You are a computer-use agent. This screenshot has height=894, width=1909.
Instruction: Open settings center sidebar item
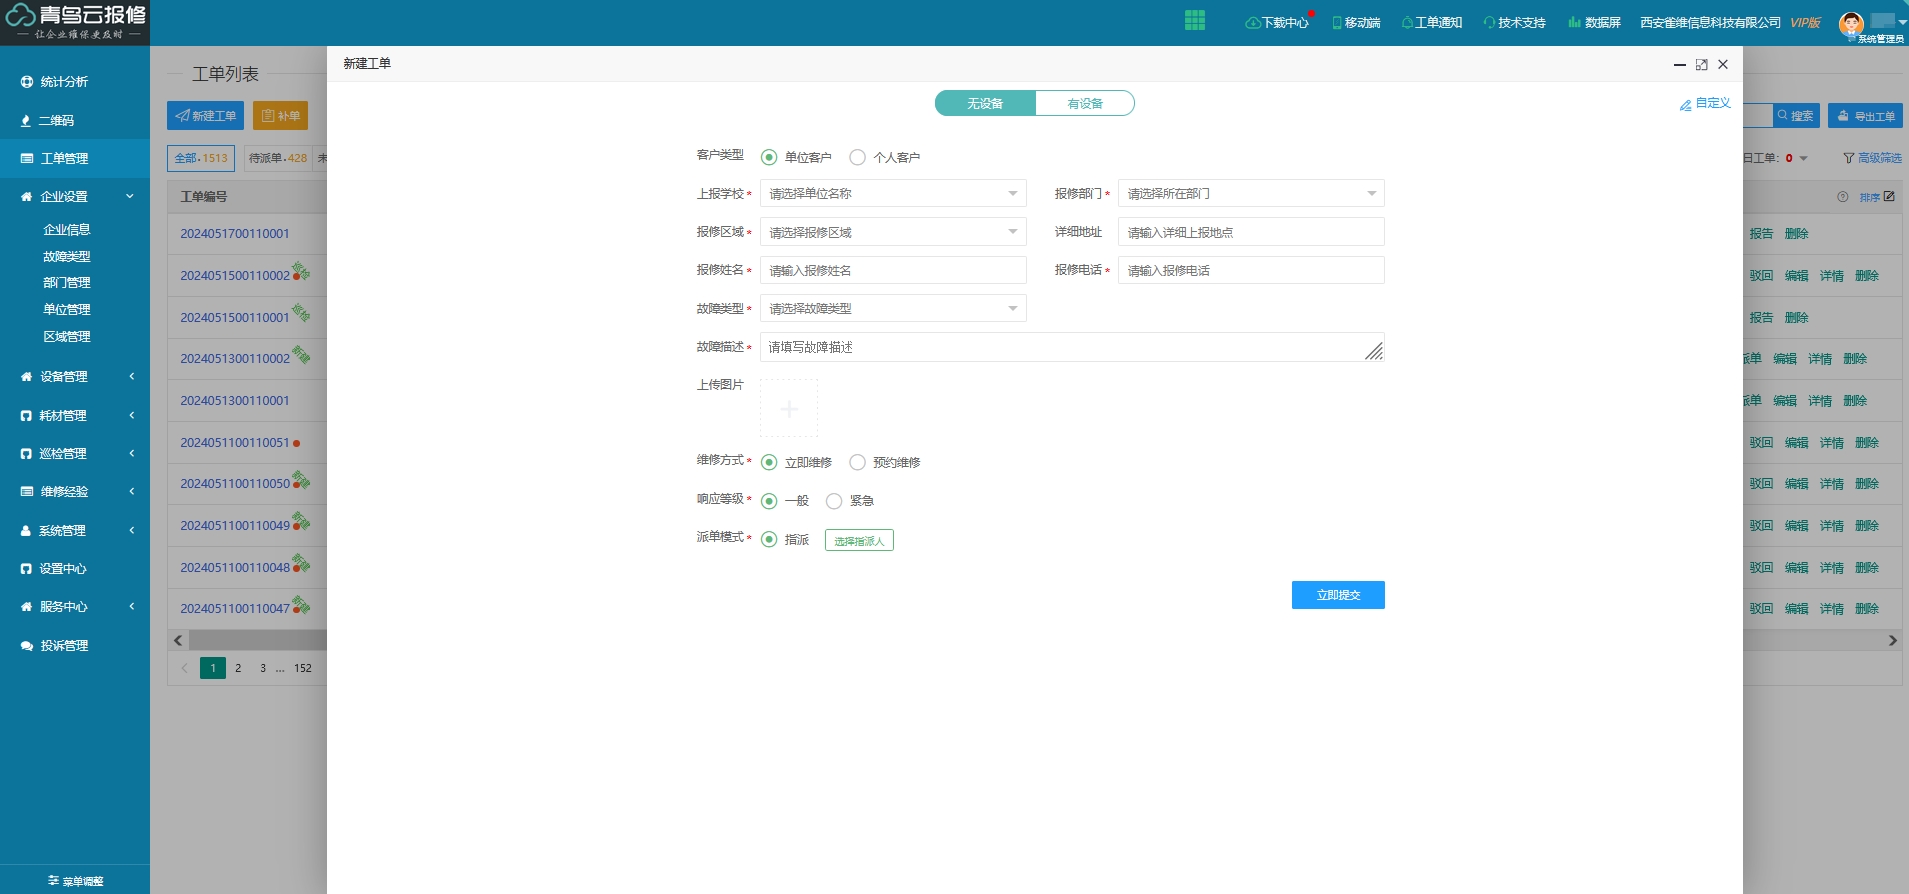click(62, 568)
